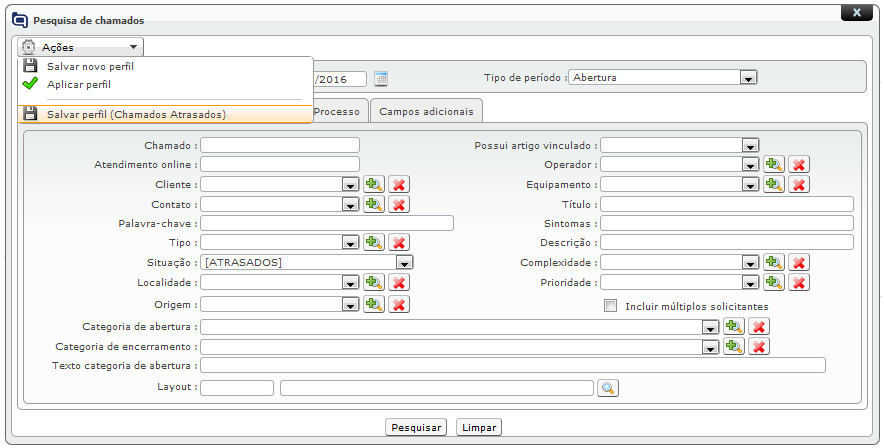Click the Limpar button
This screenshot has width=884, height=448.
click(479, 427)
